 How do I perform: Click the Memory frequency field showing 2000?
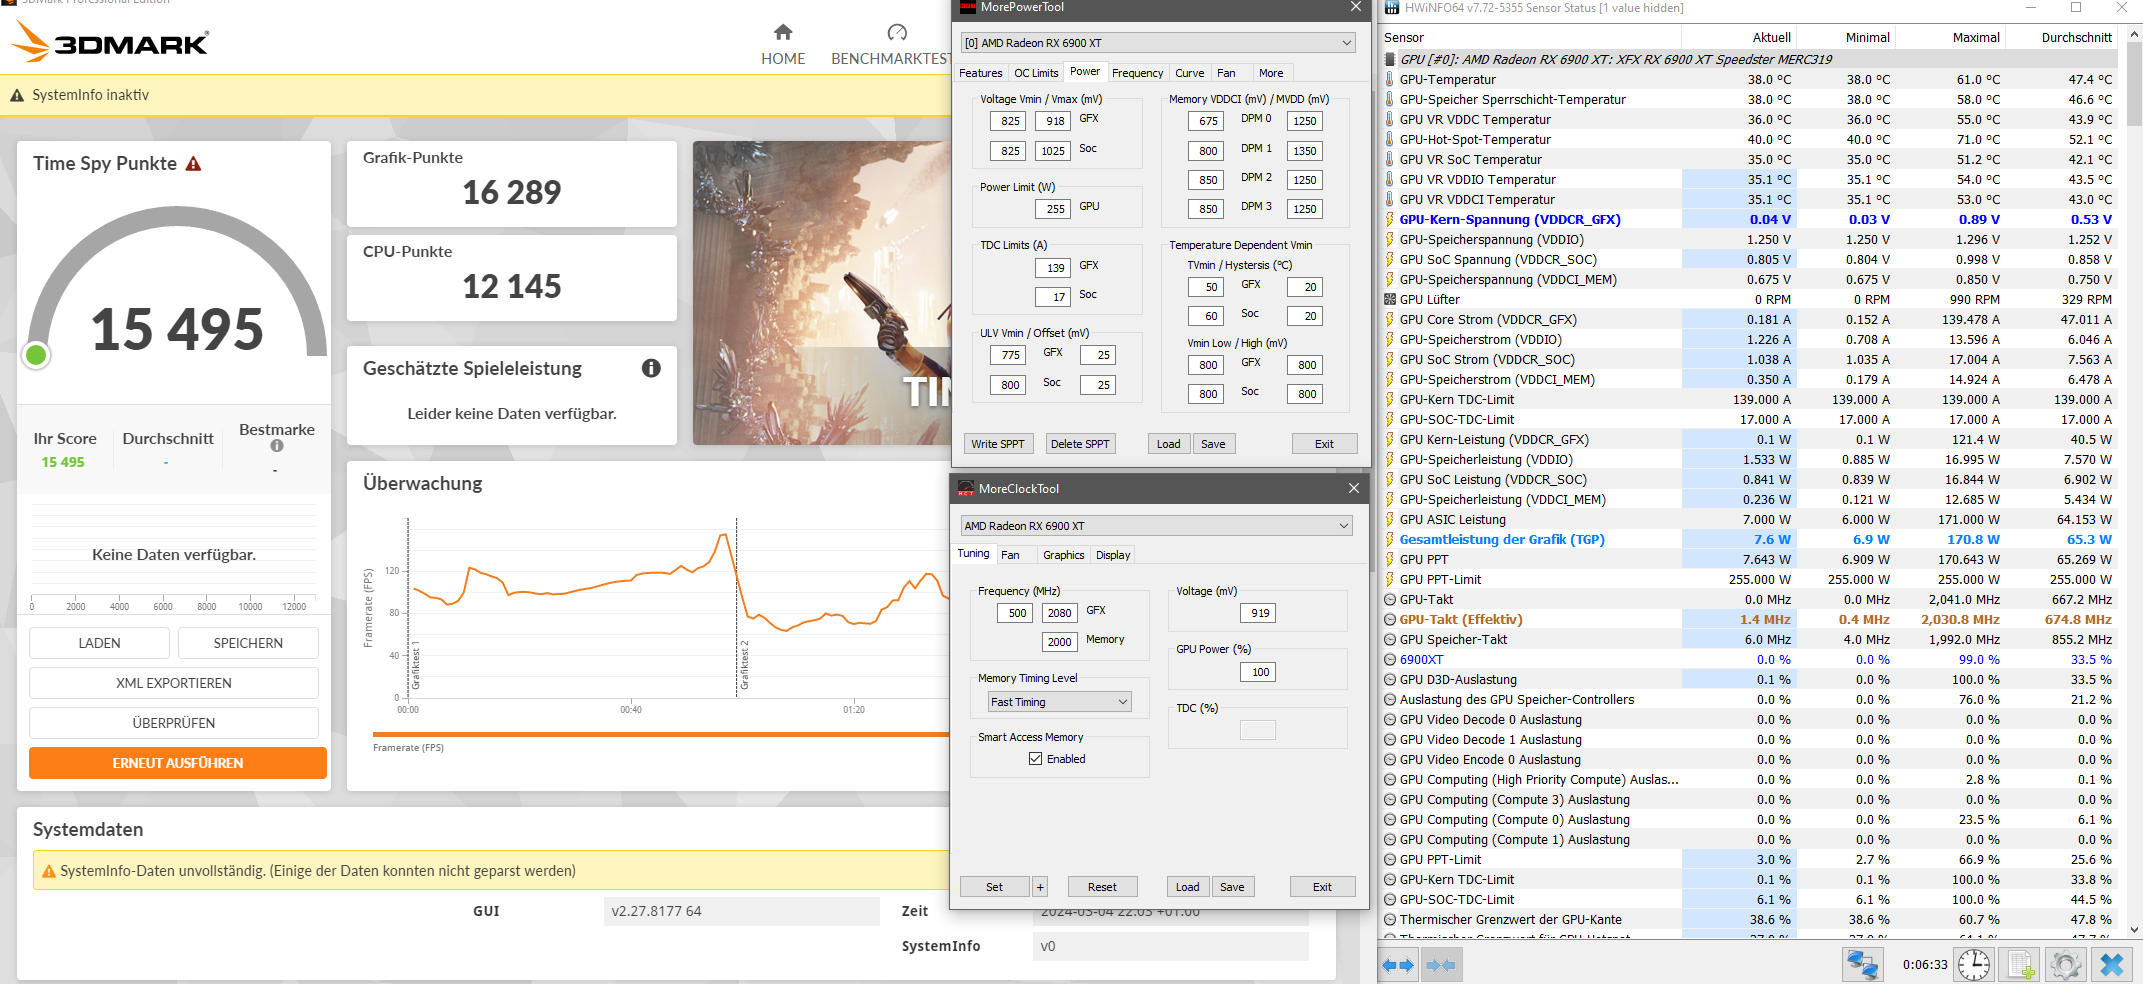pyautogui.click(x=1059, y=642)
